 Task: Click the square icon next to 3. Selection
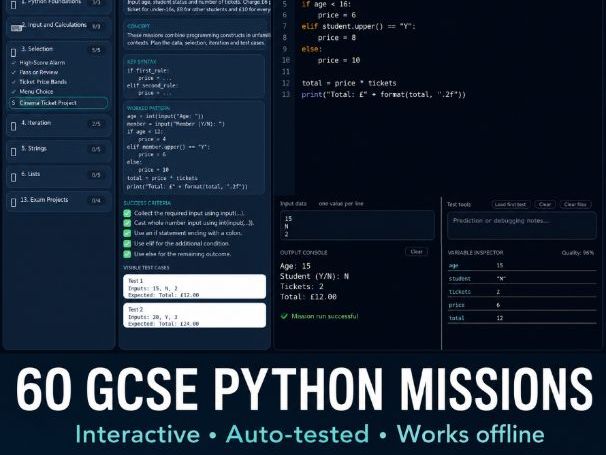point(14,52)
